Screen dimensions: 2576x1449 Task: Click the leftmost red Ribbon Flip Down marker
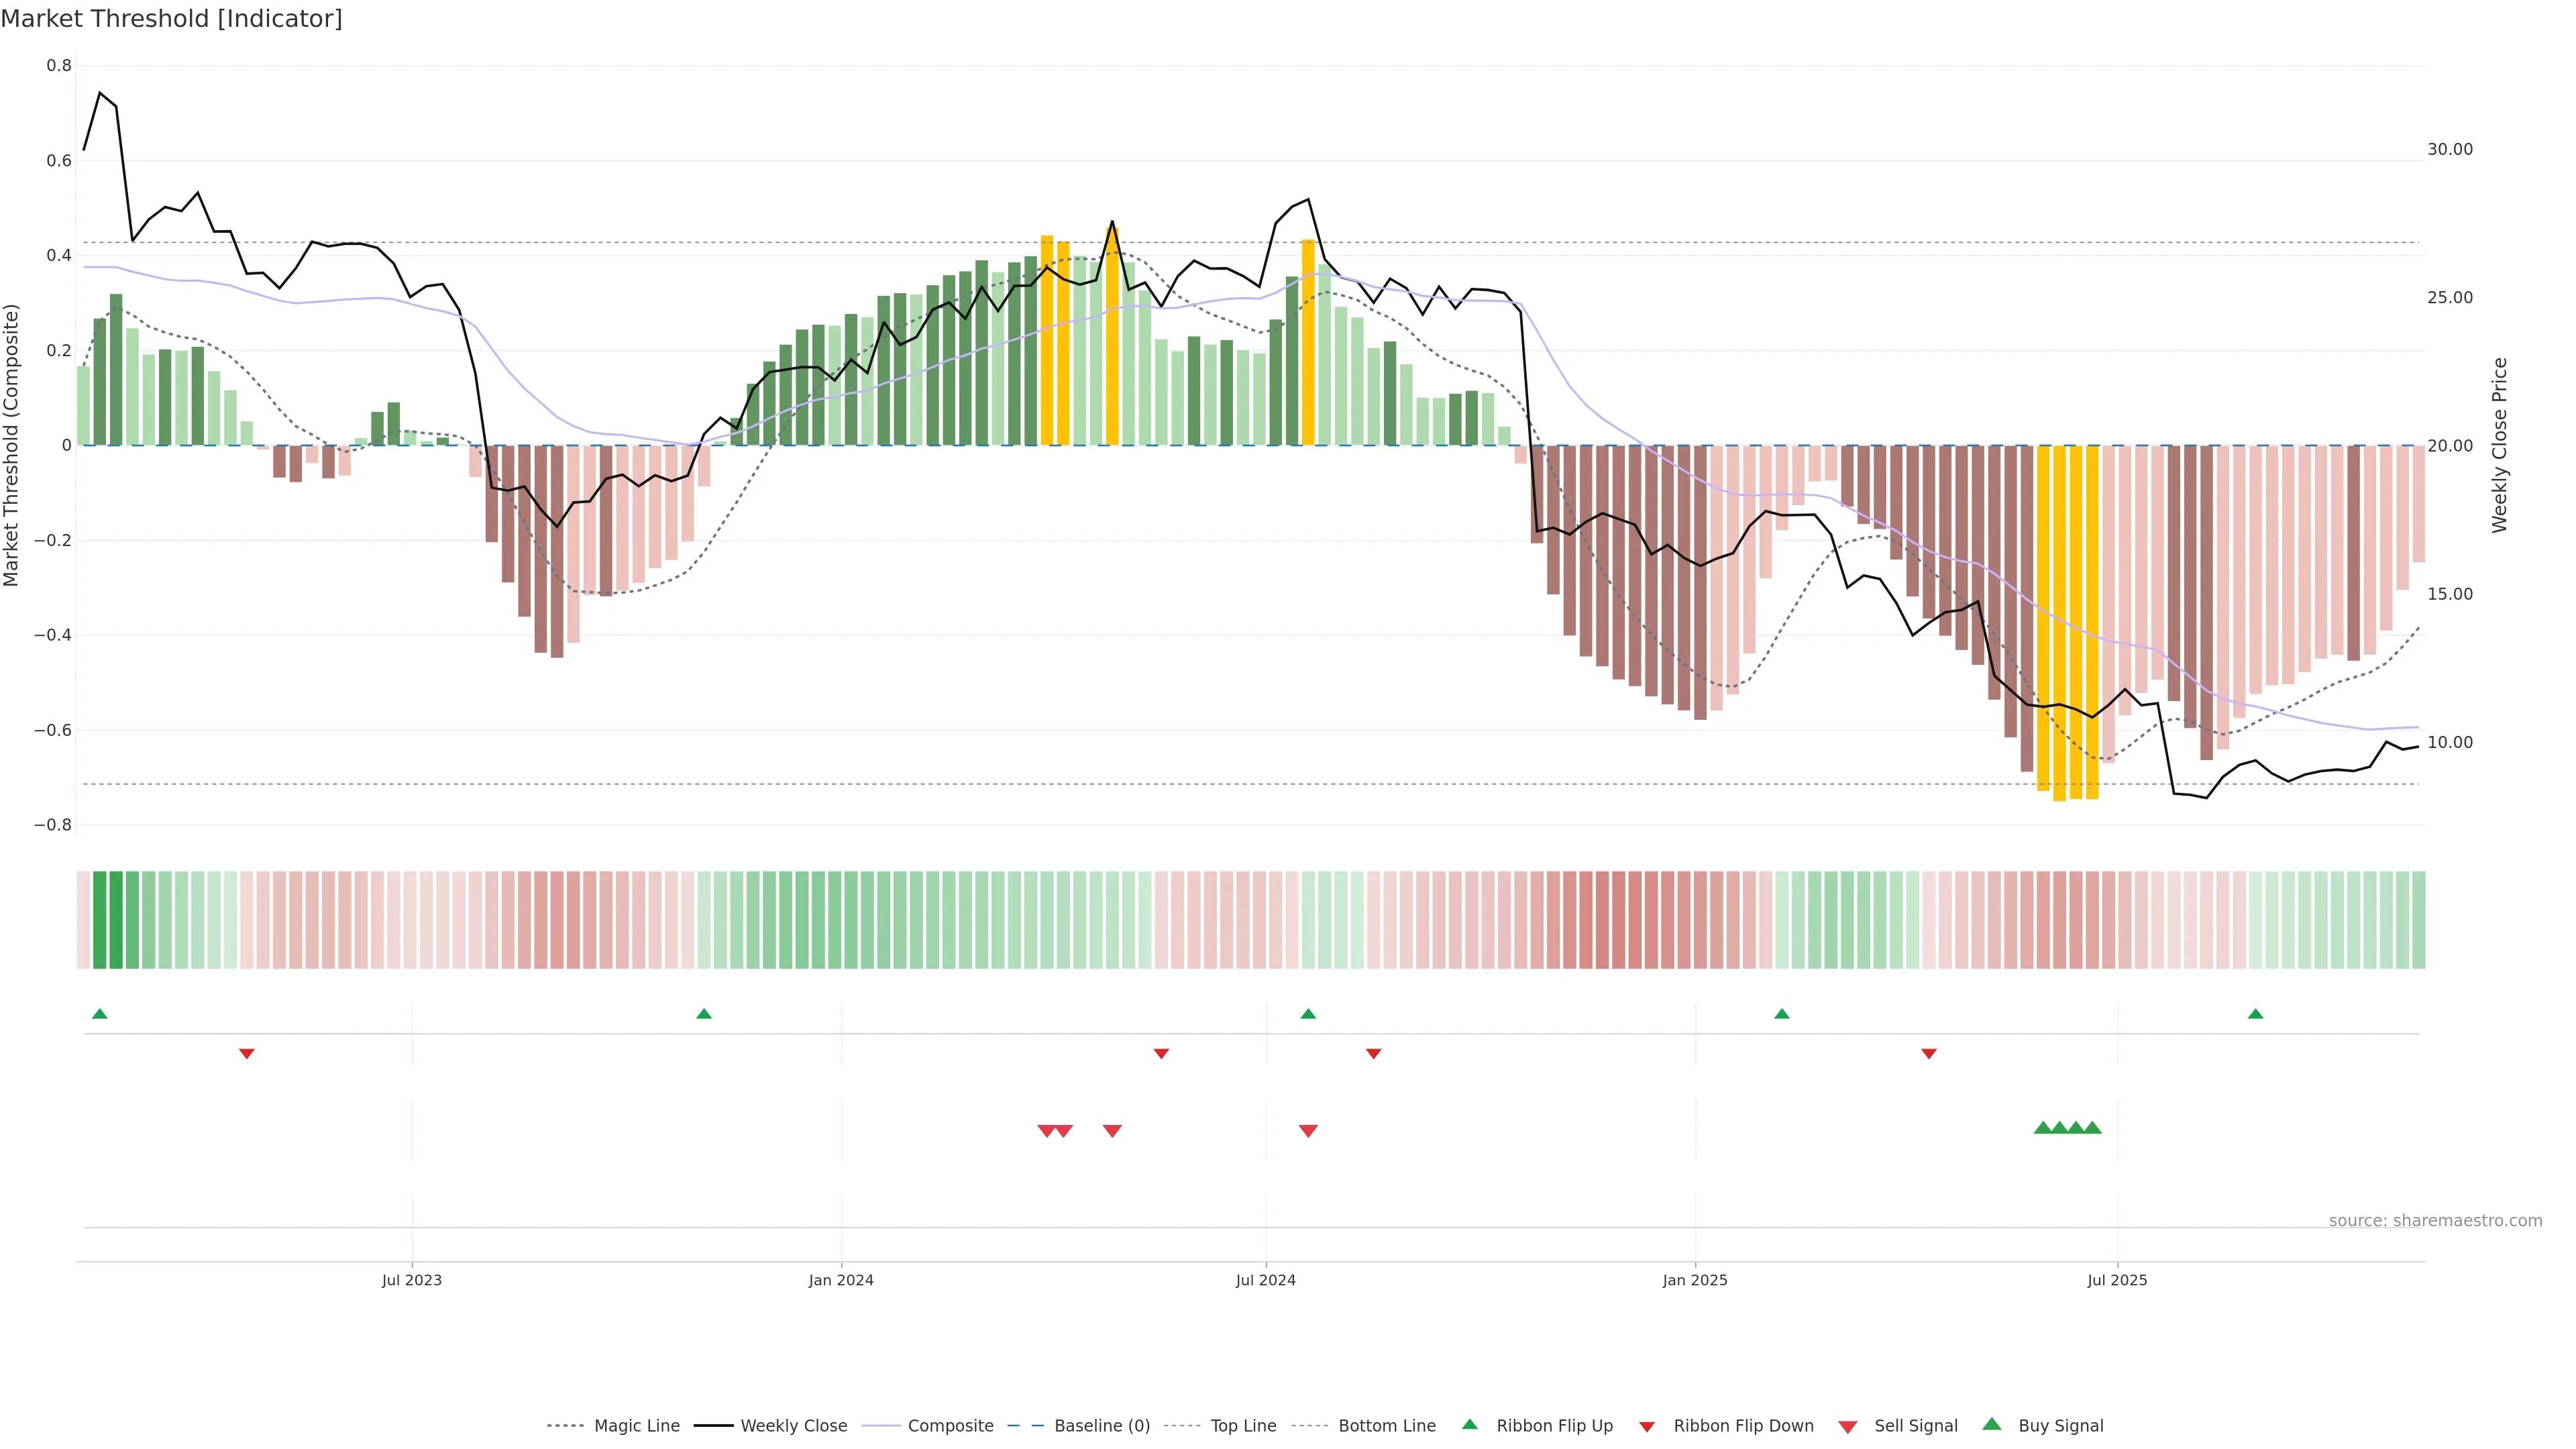[x=247, y=1053]
